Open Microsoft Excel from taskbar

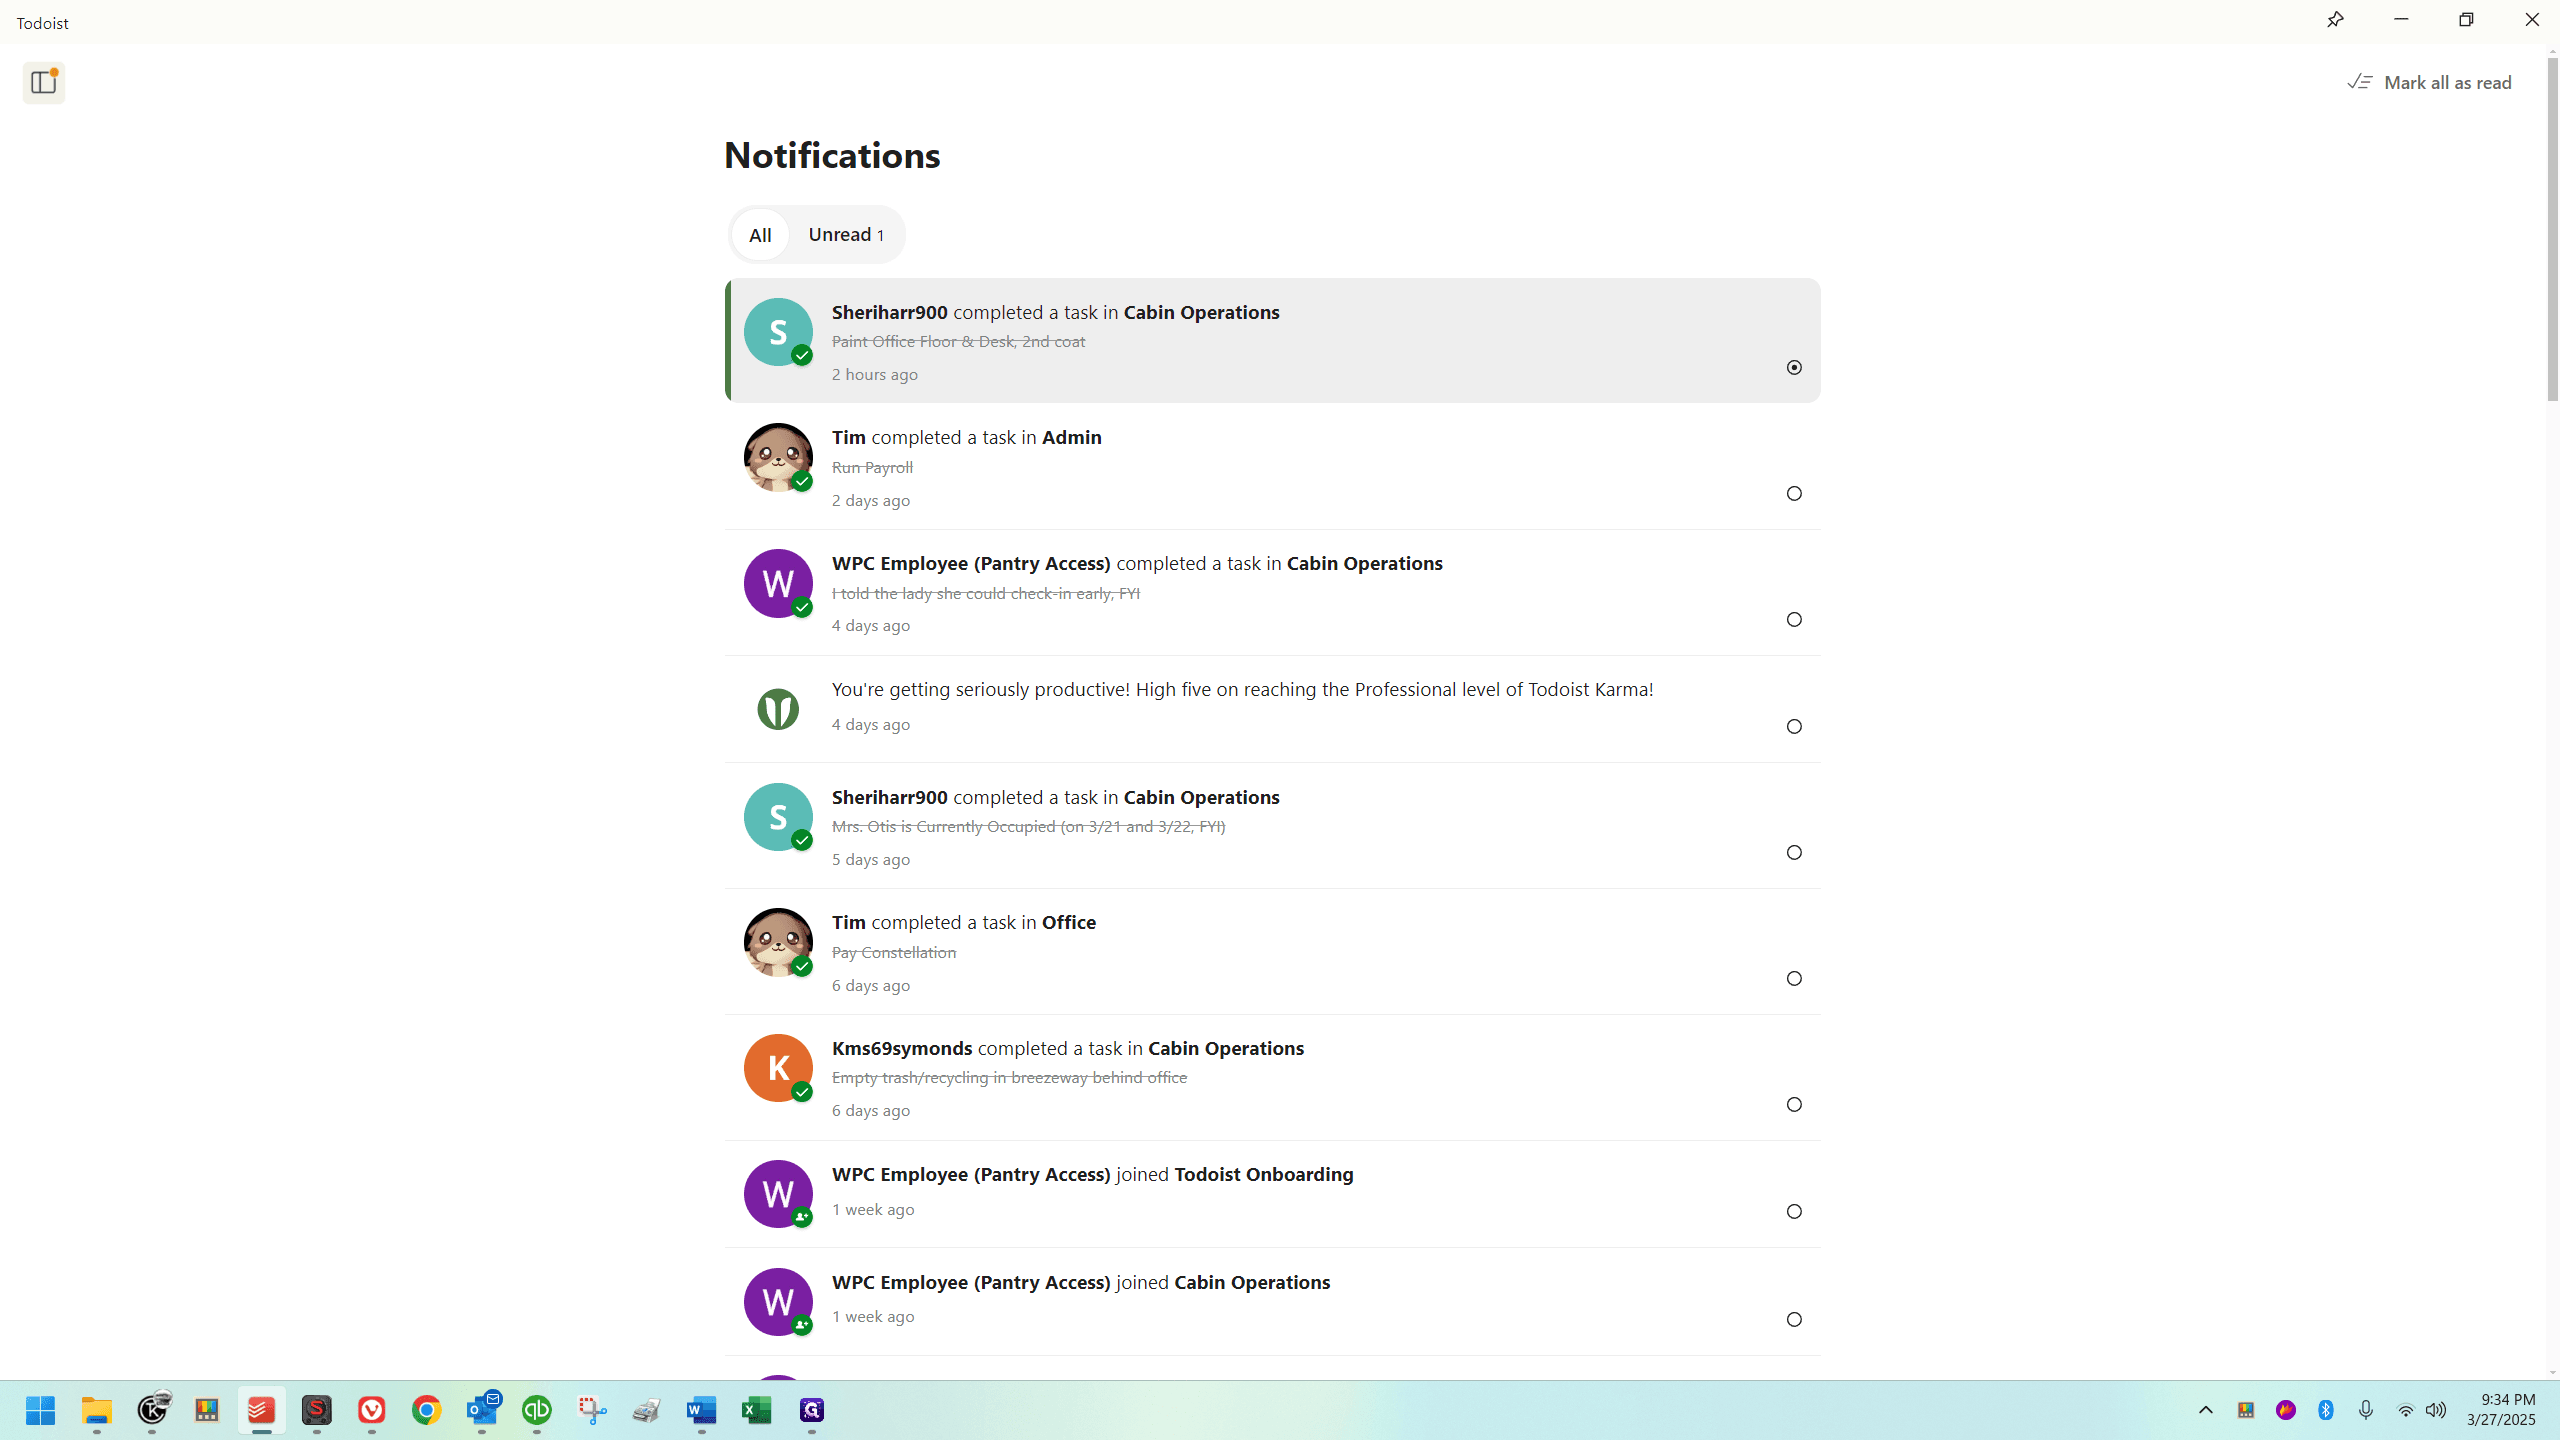pyautogui.click(x=757, y=1410)
